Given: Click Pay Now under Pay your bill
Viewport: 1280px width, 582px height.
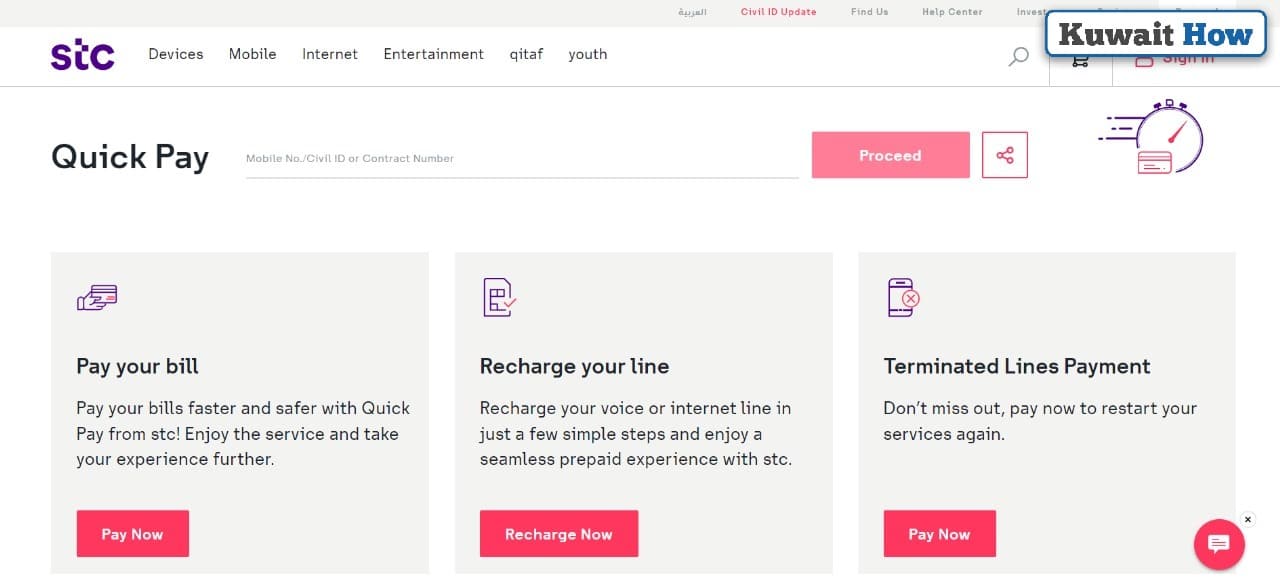Looking at the screenshot, I should click(132, 533).
